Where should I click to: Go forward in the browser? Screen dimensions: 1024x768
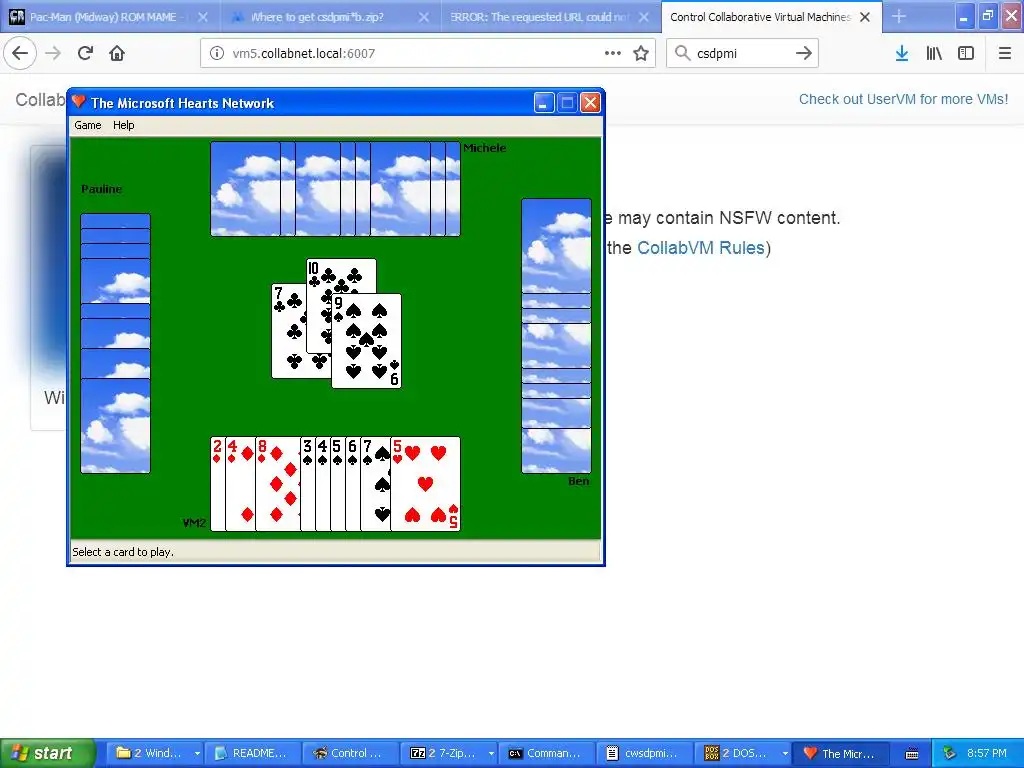[x=53, y=54]
